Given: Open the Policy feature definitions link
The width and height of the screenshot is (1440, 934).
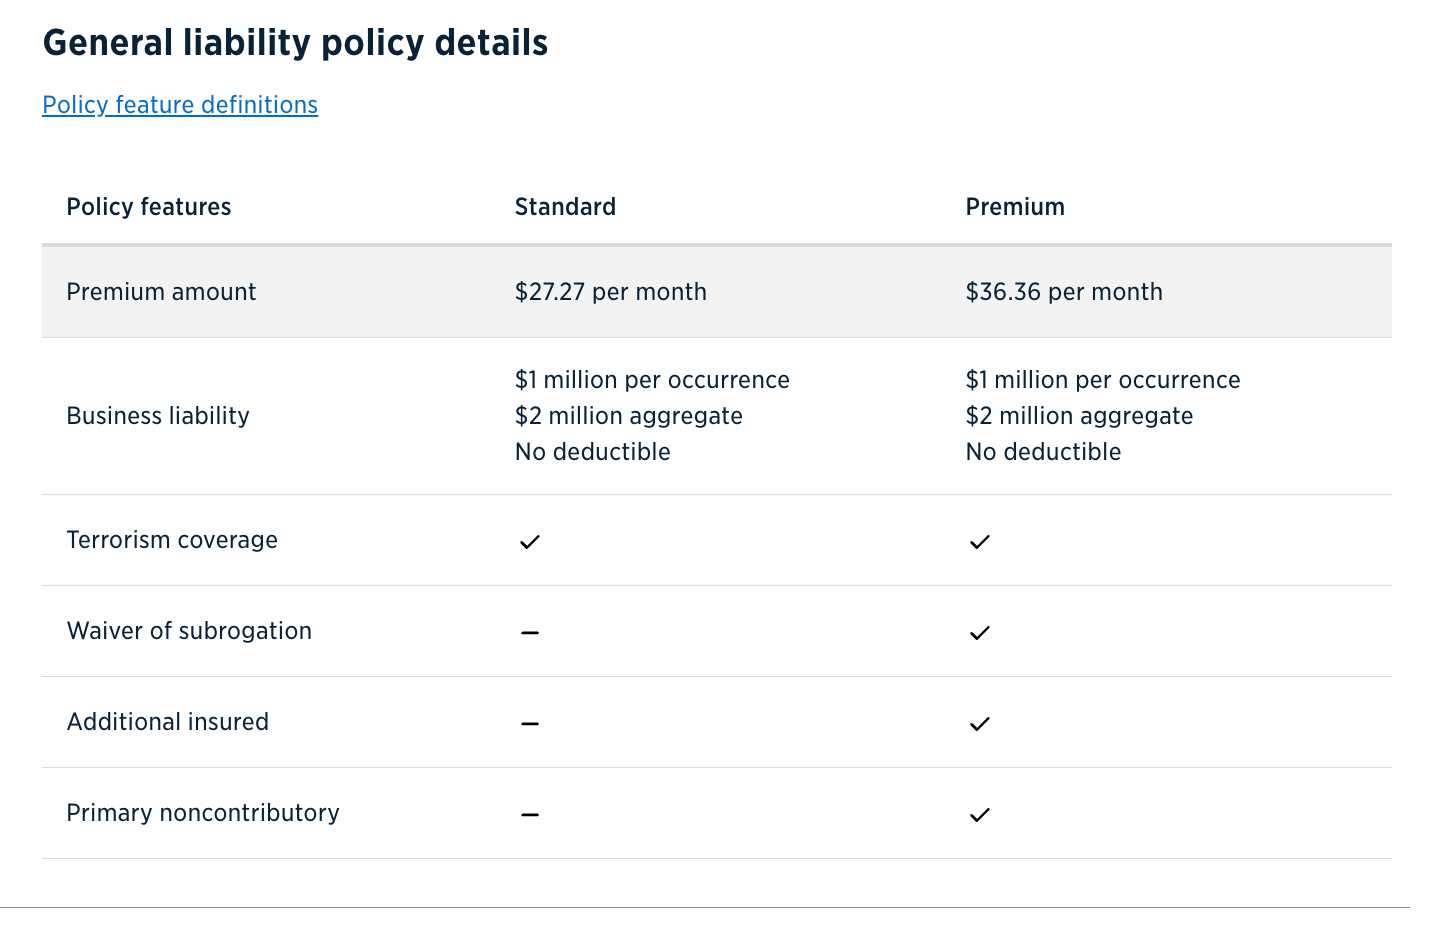Looking at the screenshot, I should [180, 105].
